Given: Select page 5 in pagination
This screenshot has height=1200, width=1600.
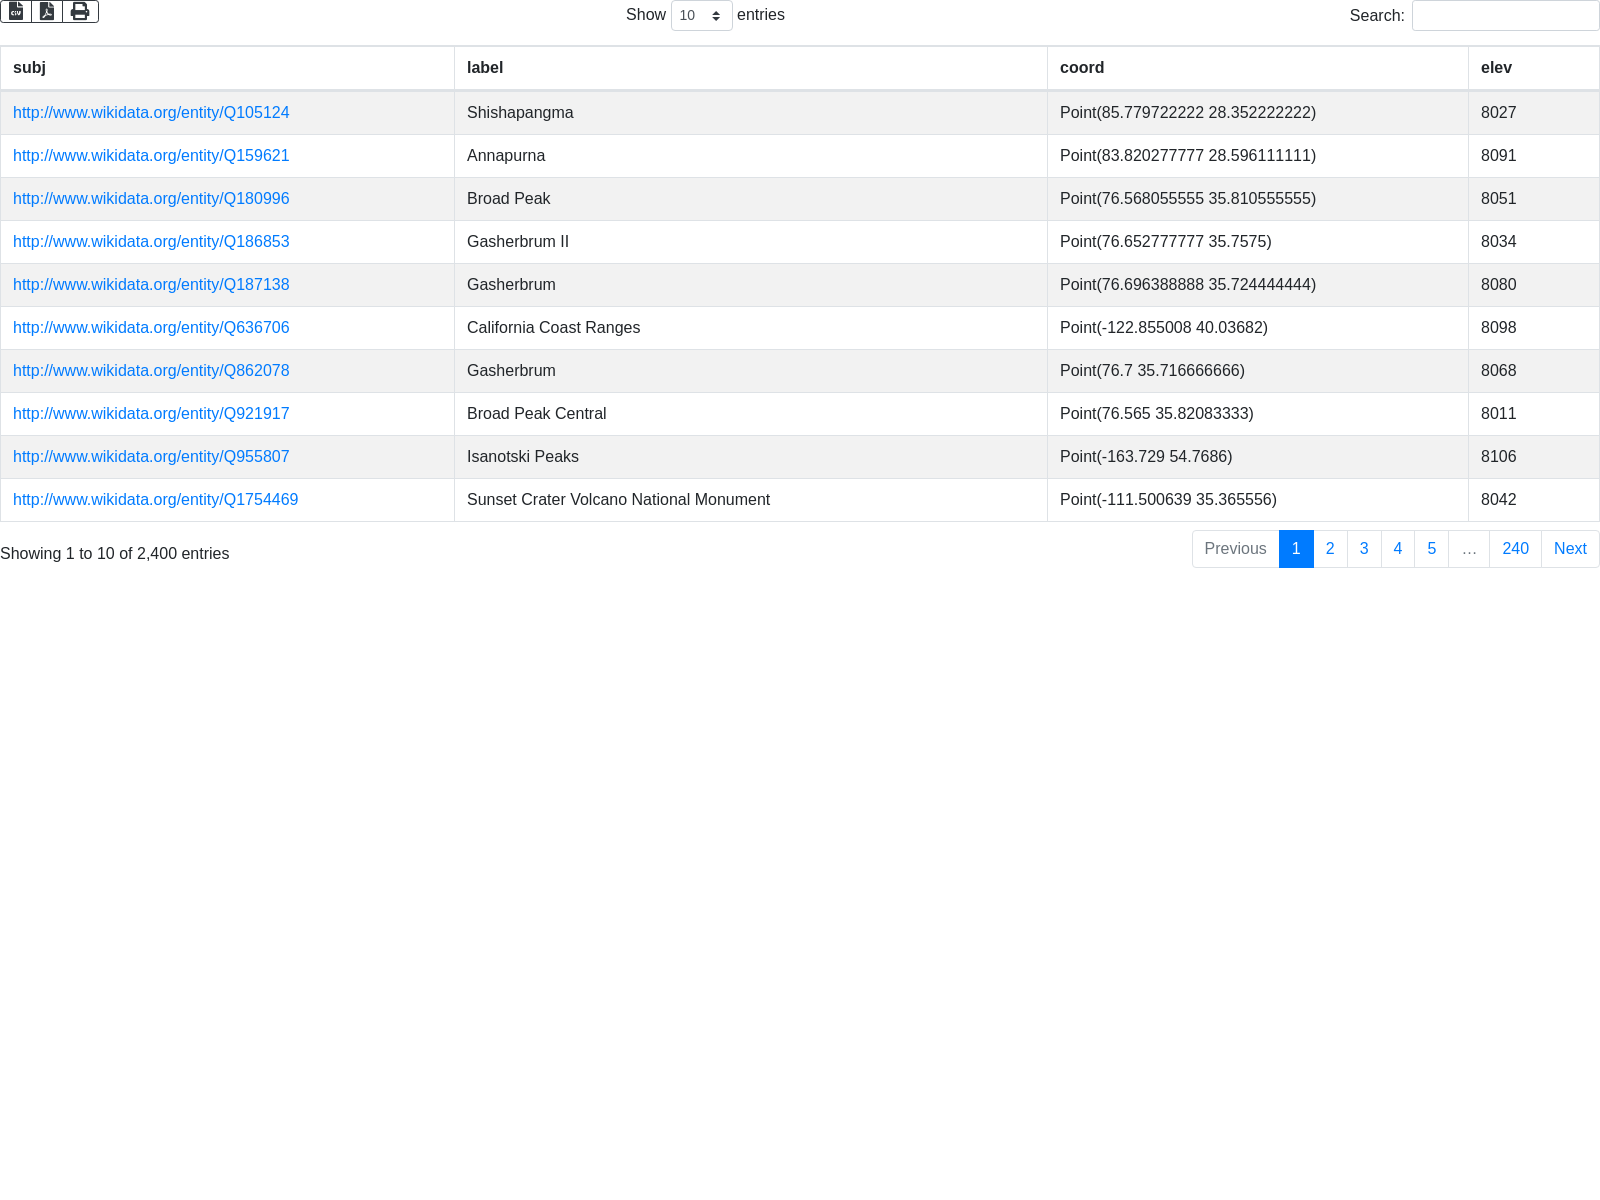Looking at the screenshot, I should (1431, 549).
